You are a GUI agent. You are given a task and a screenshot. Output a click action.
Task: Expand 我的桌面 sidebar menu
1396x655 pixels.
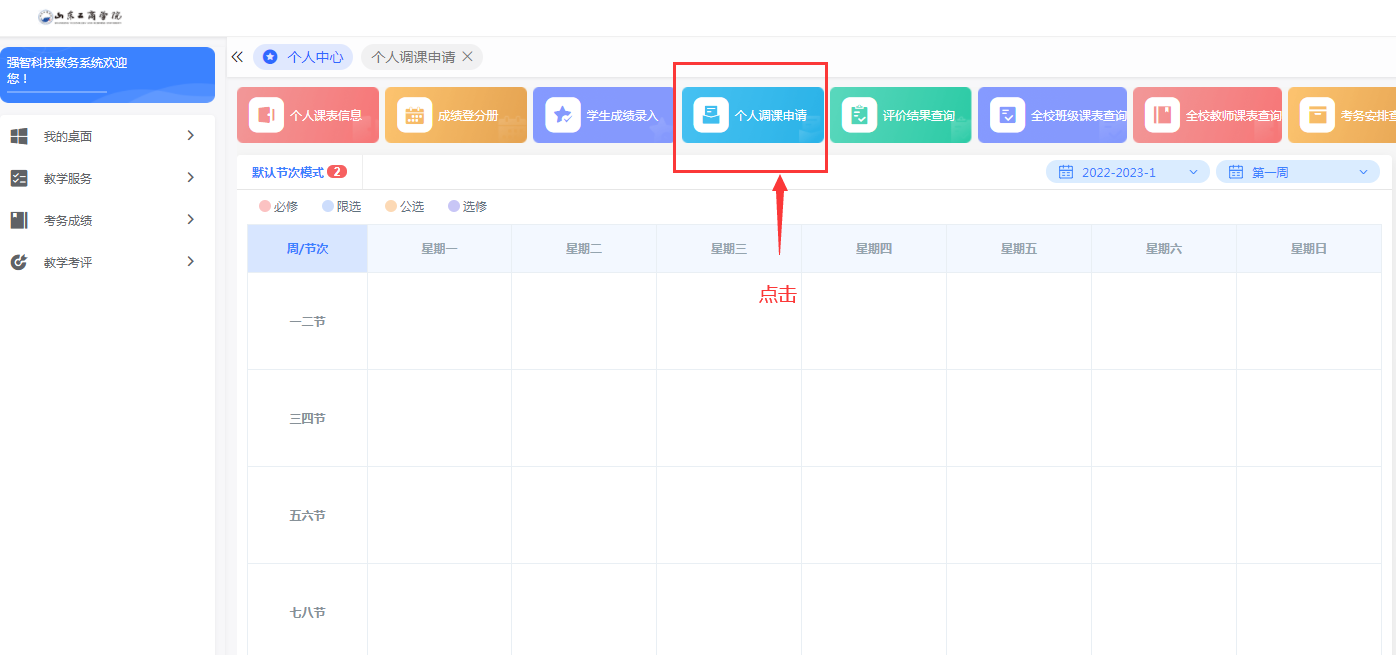(190, 136)
